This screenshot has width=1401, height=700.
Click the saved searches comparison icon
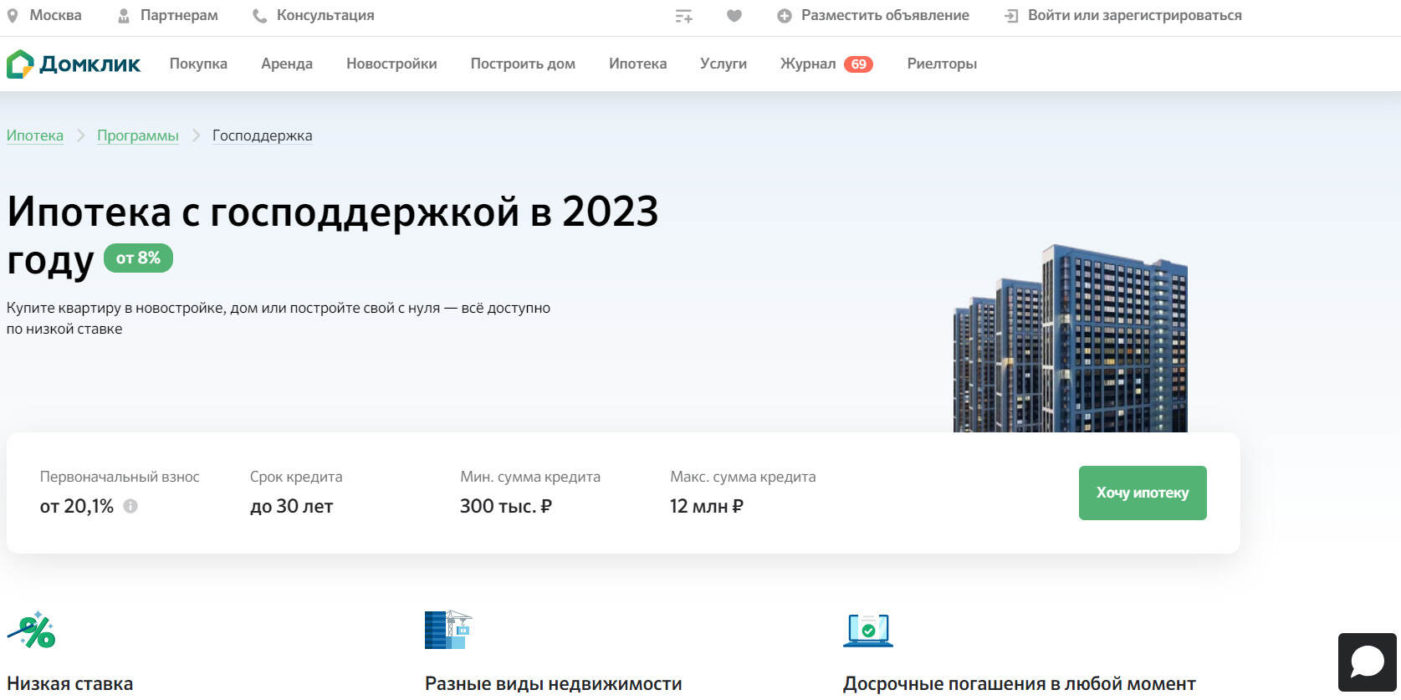685,15
